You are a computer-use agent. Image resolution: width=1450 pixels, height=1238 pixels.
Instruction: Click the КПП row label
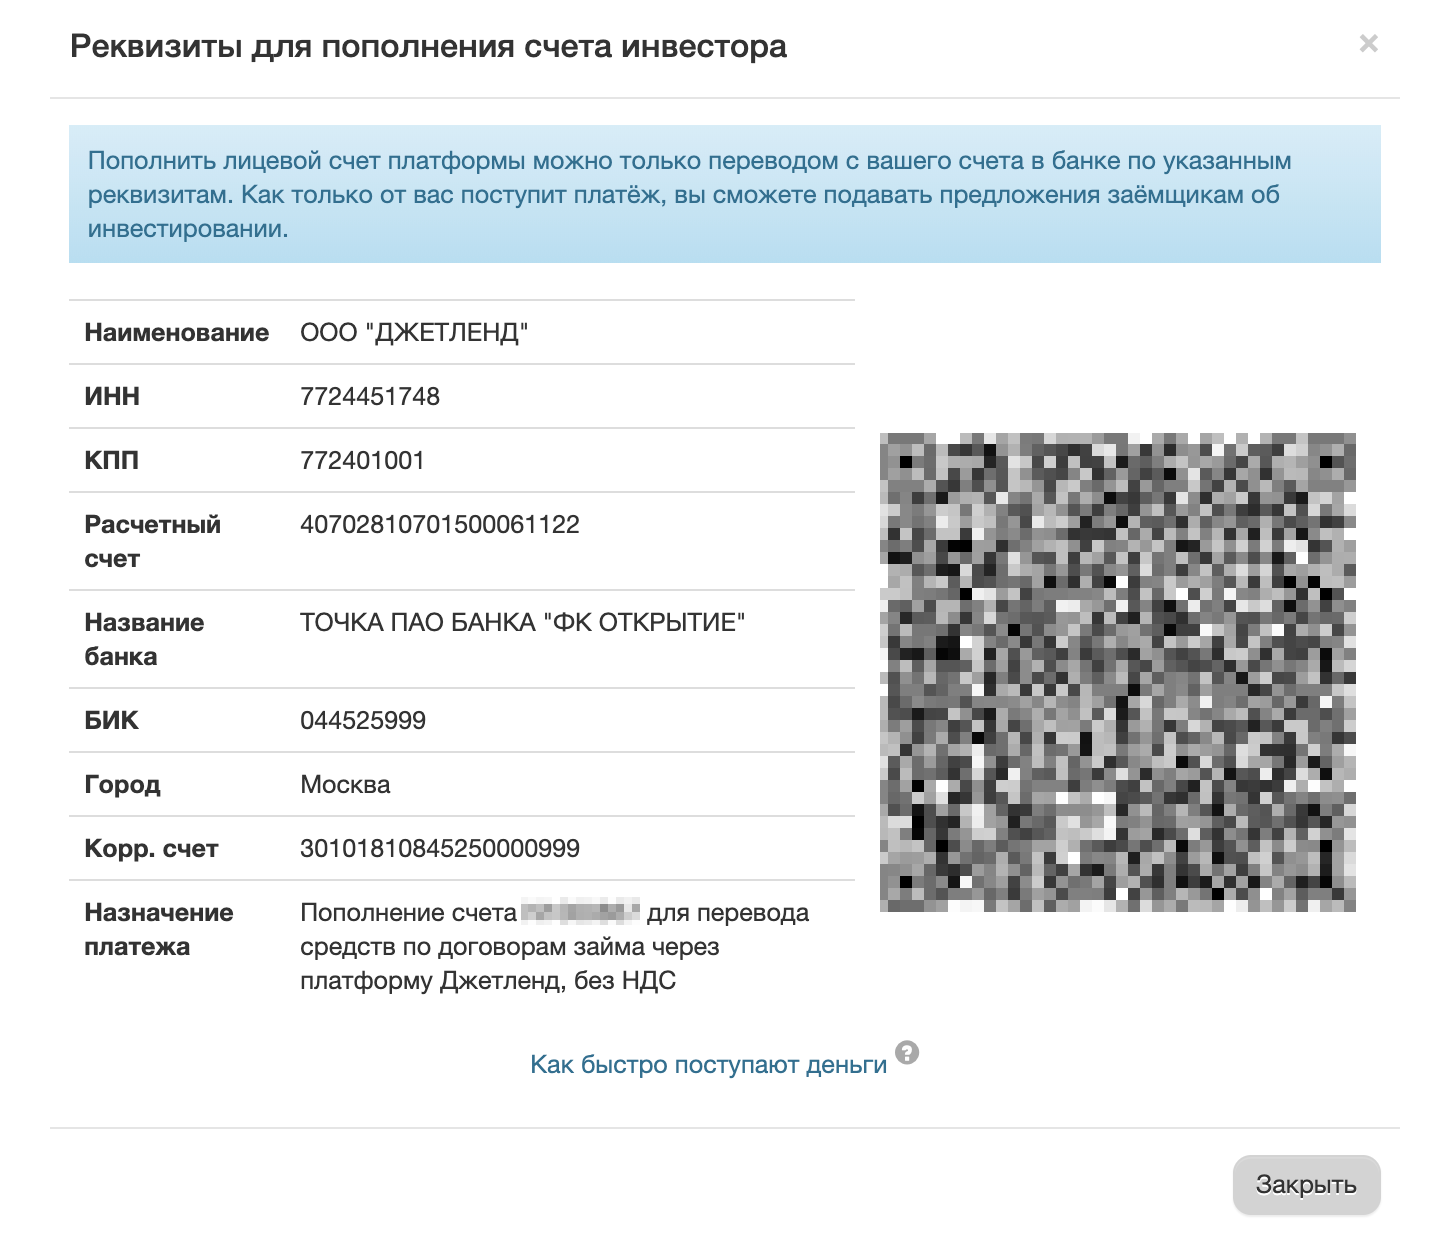[111, 460]
